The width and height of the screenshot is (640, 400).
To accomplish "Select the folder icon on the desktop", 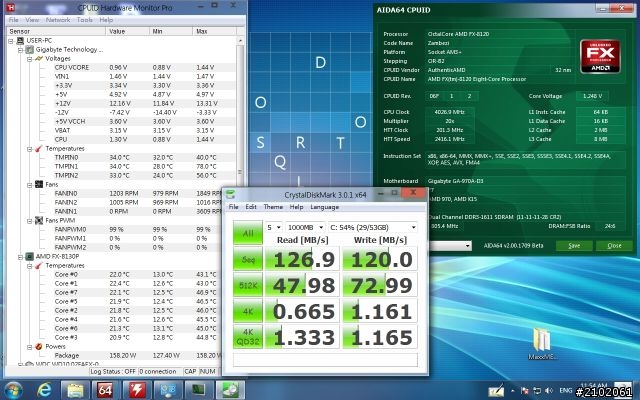I will 542,340.
